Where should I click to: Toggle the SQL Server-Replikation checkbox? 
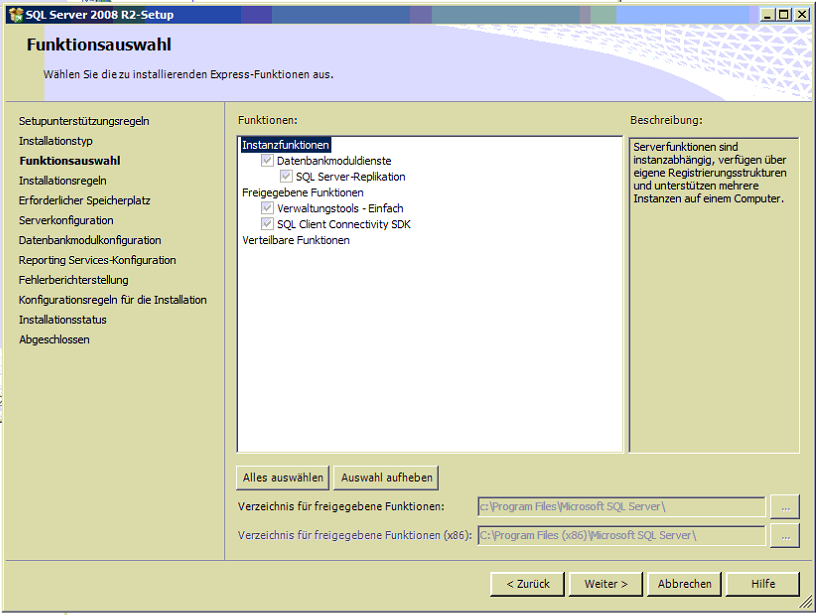(286, 176)
